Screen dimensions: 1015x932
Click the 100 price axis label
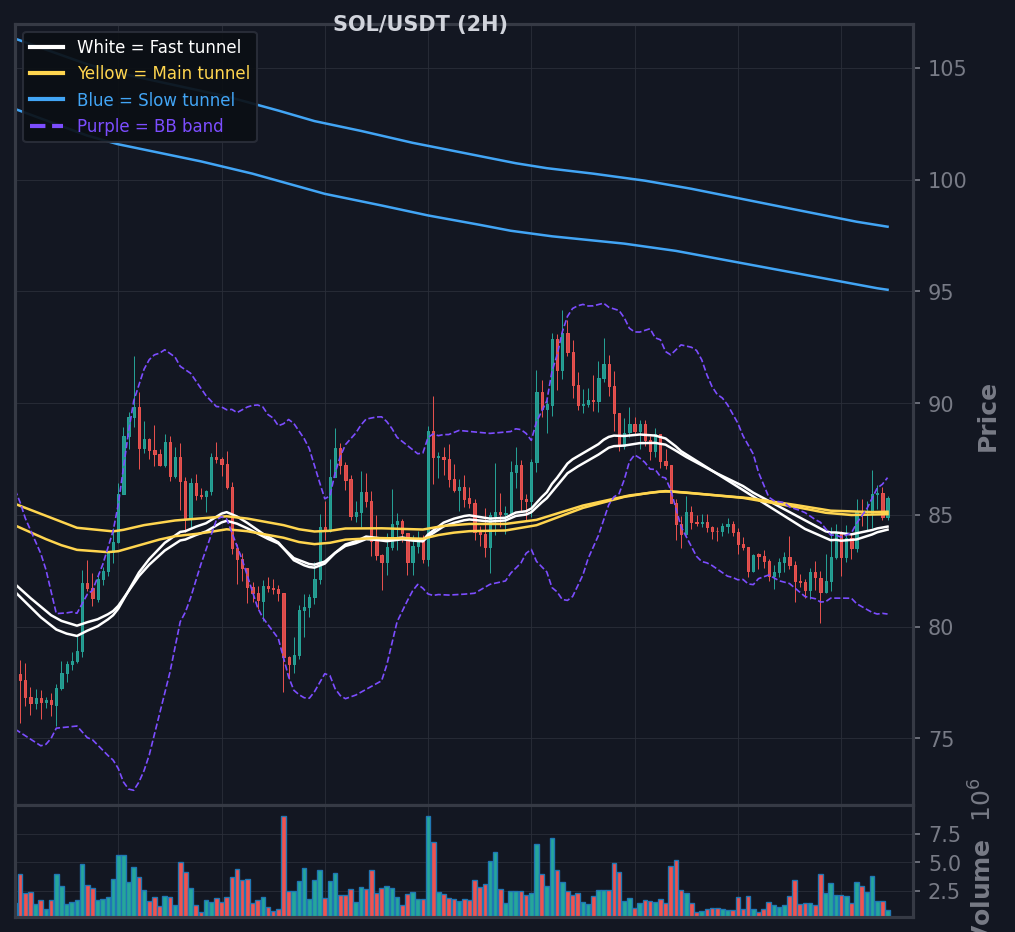click(947, 181)
